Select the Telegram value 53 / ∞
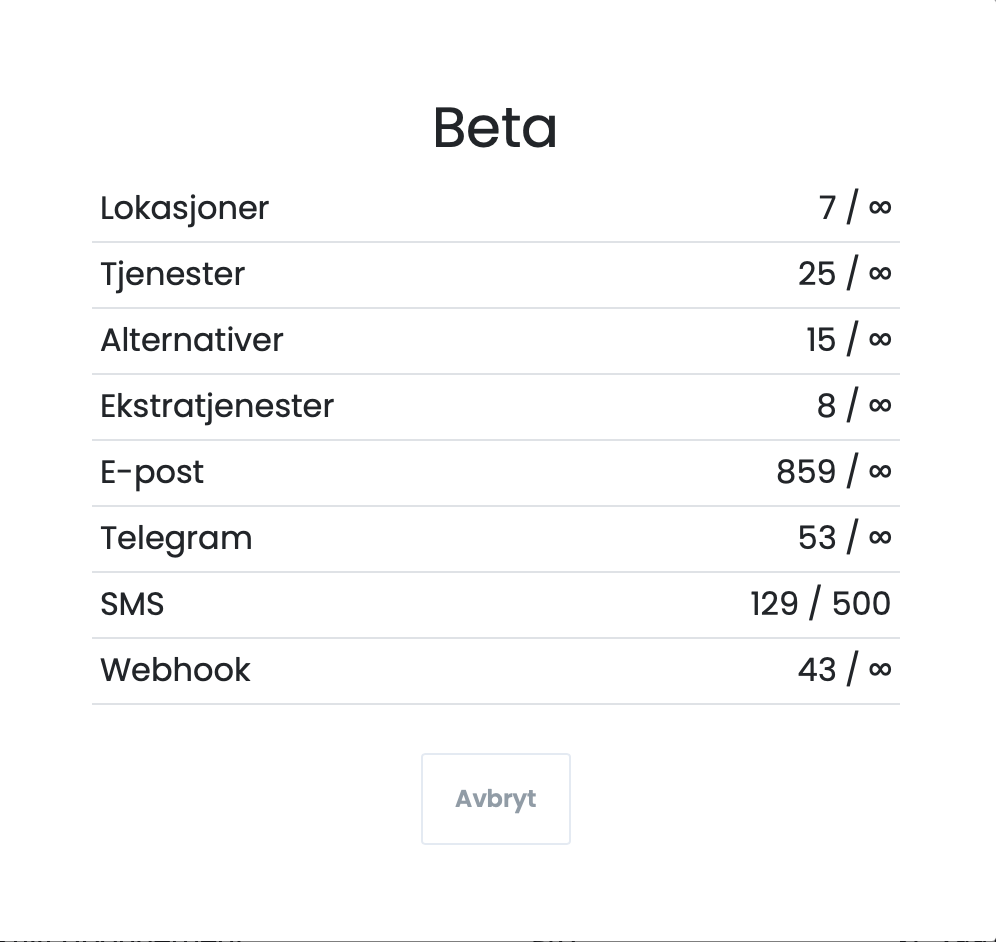 click(844, 538)
